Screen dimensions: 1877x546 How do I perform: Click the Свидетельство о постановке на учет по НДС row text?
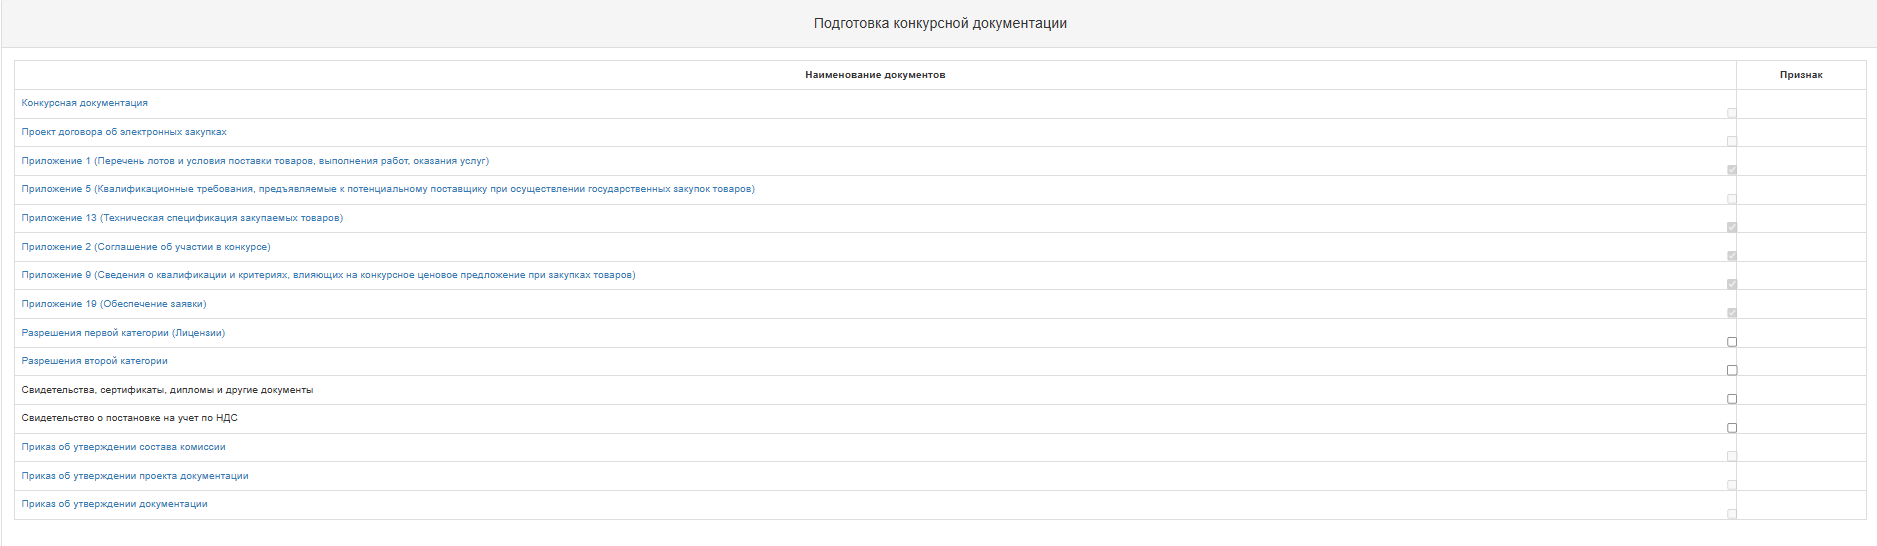click(x=130, y=418)
